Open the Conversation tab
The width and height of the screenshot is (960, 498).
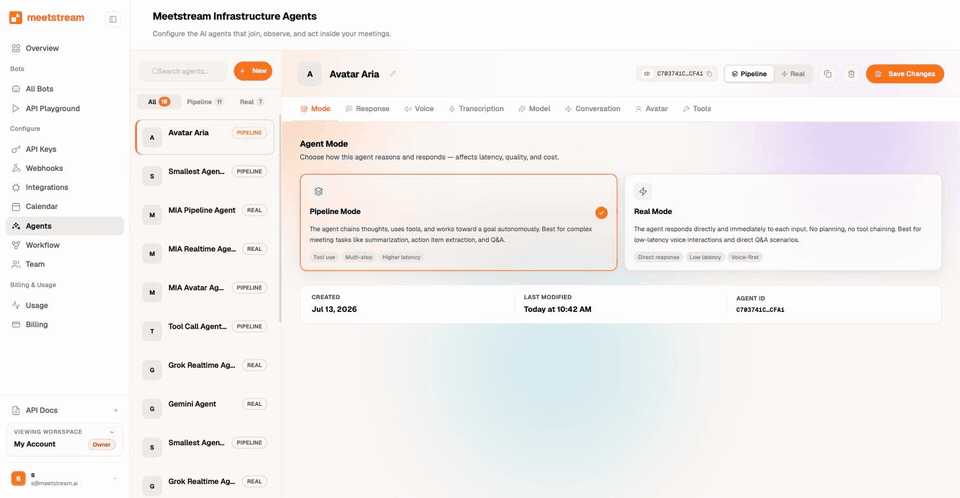pos(592,108)
